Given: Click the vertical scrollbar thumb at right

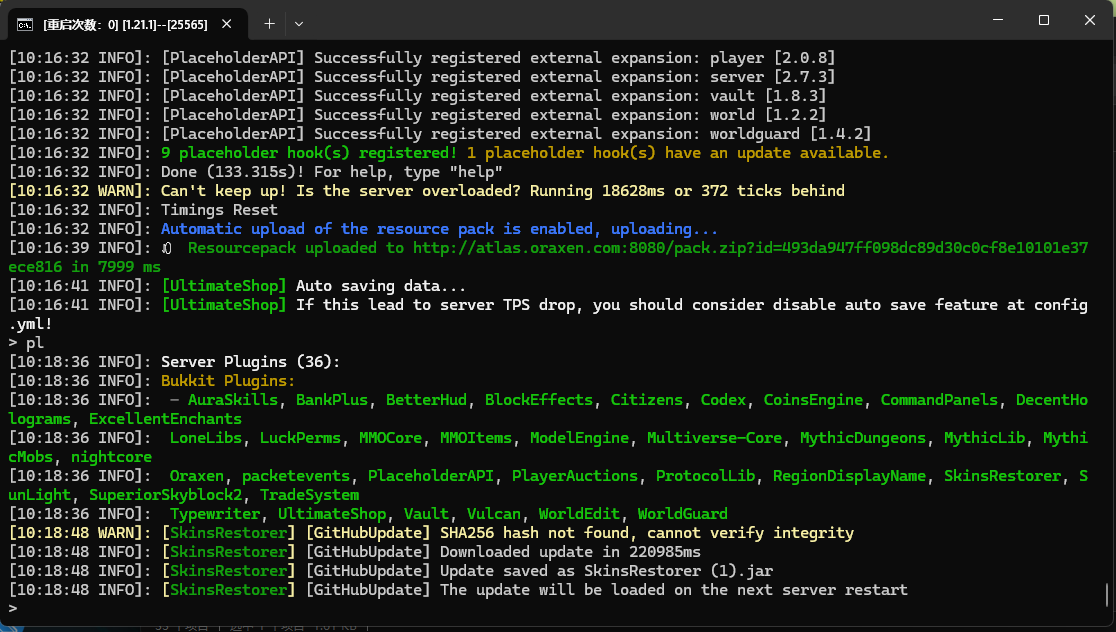Looking at the screenshot, I should tap(1107, 595).
